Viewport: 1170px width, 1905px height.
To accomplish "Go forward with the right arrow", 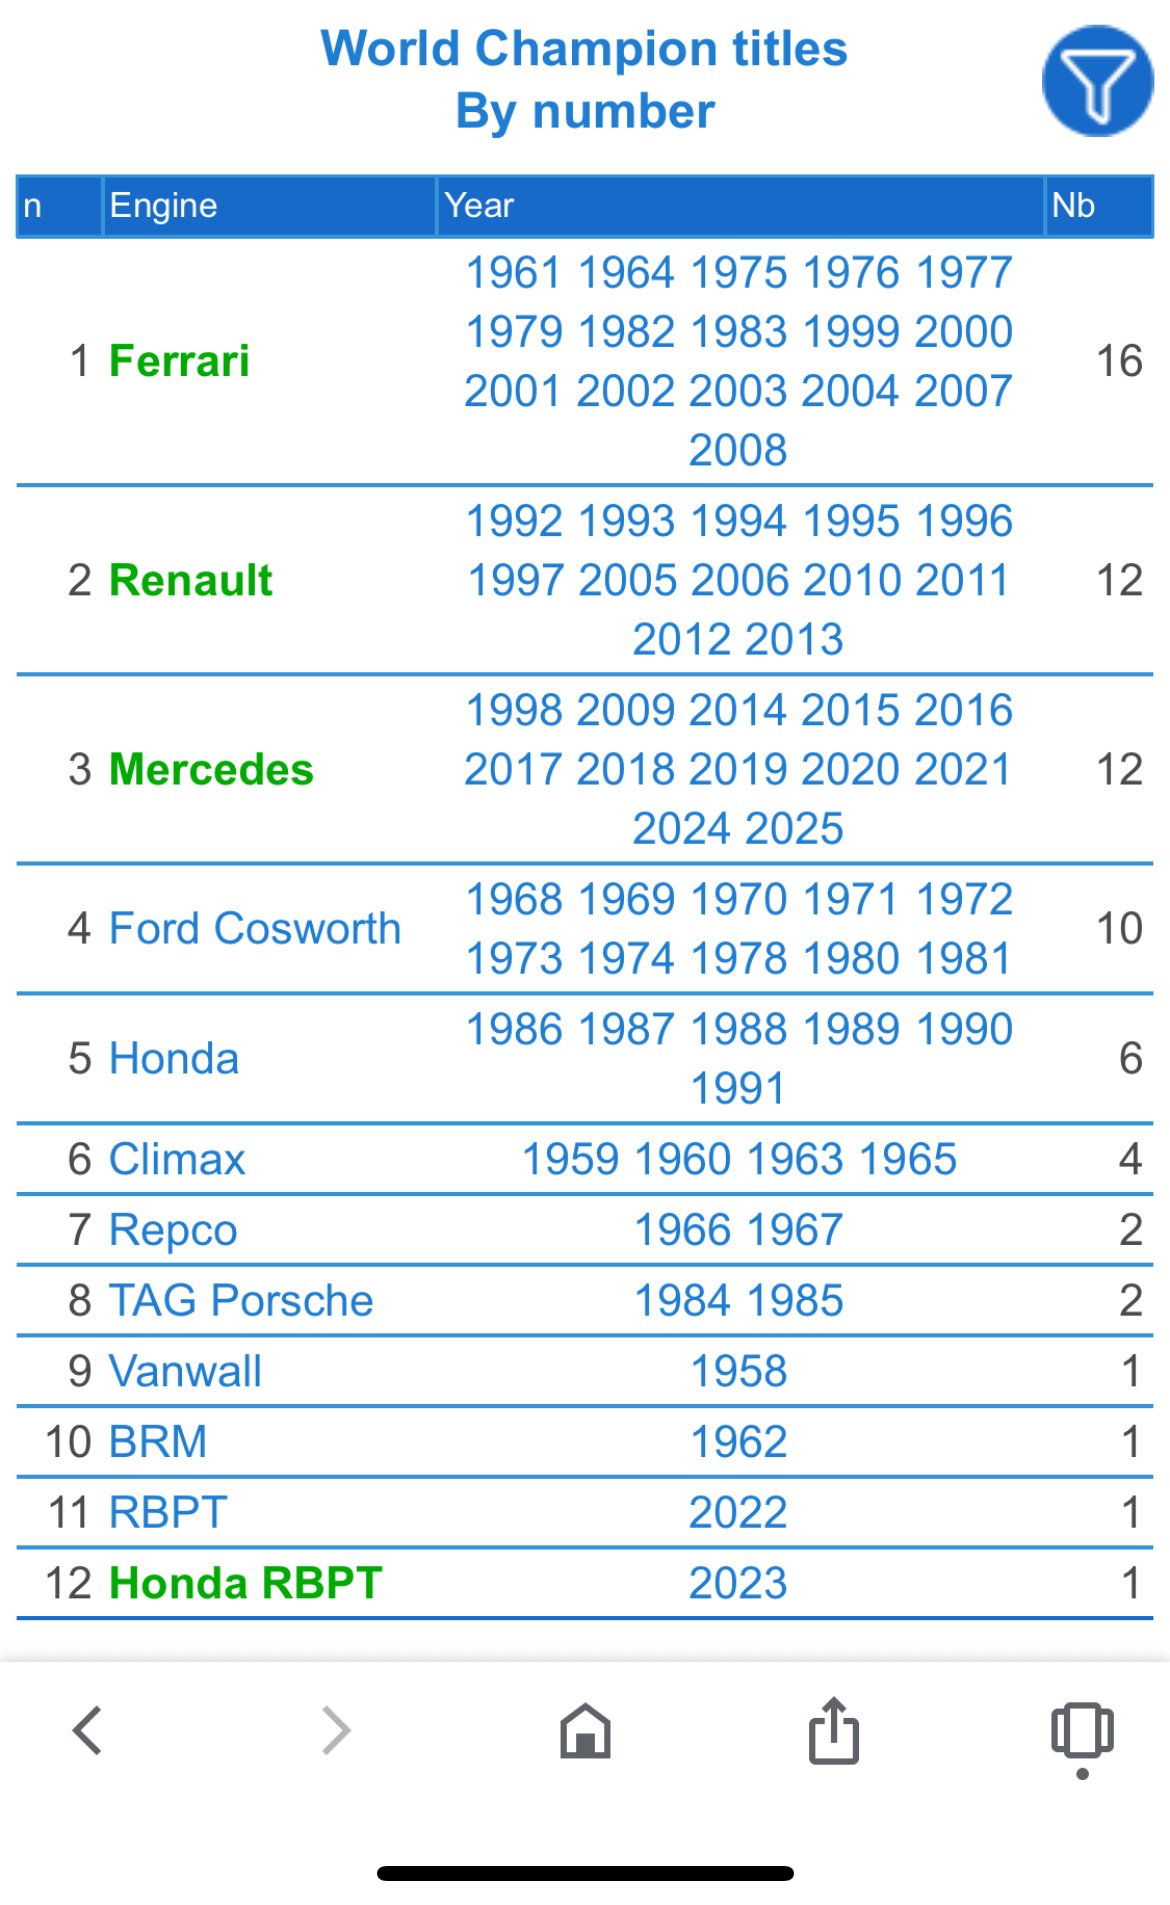I will click(336, 1730).
